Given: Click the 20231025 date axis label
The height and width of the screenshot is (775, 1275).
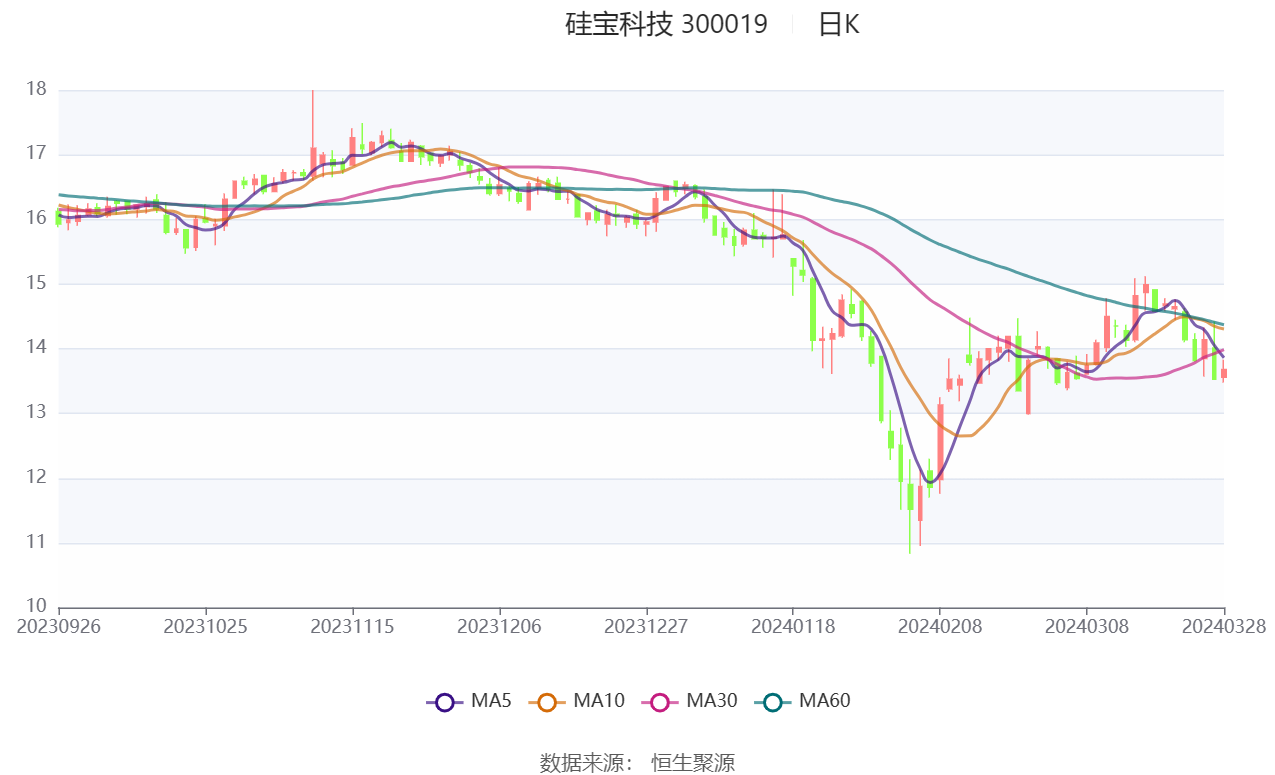Looking at the screenshot, I should click(x=205, y=626).
